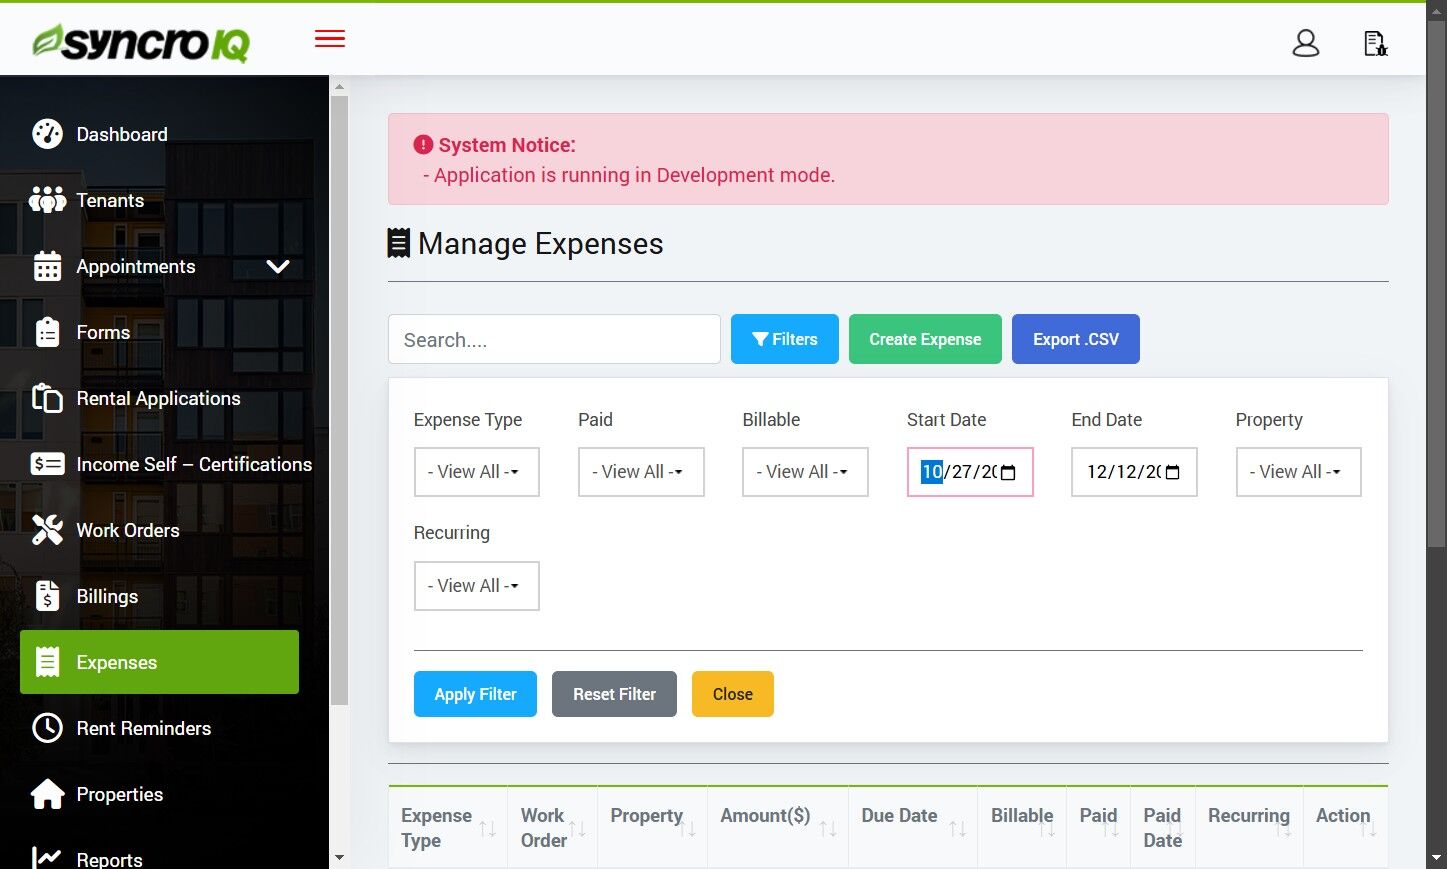
Task: Click the Income Self-Certifications dollar icon
Action: 47,464
